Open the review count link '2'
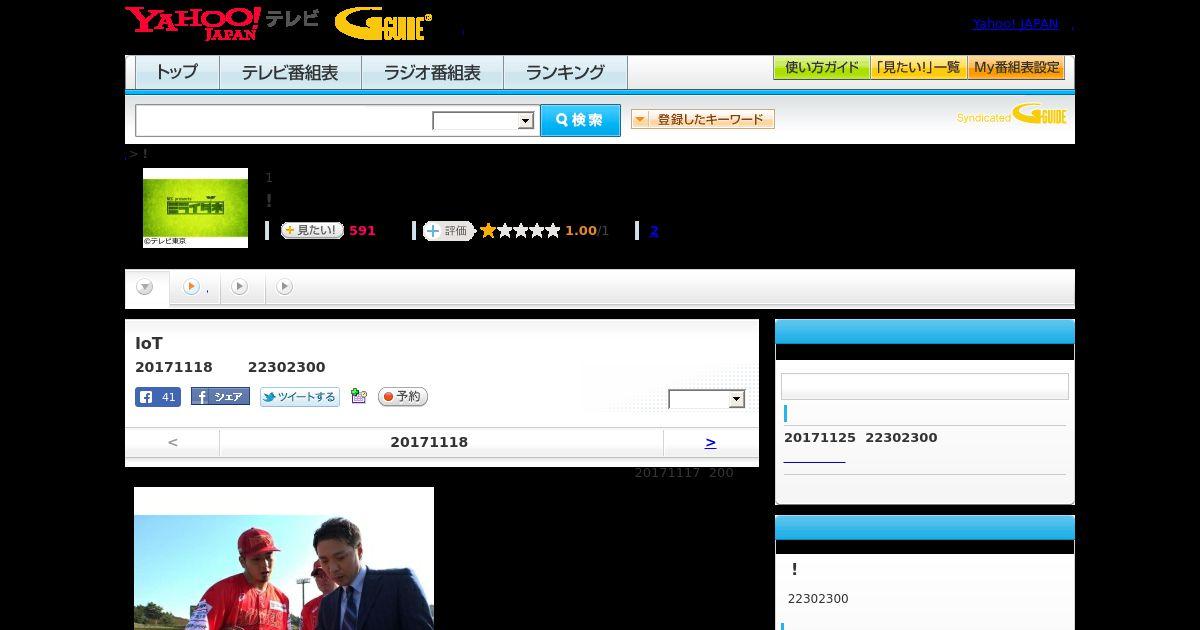 [654, 231]
